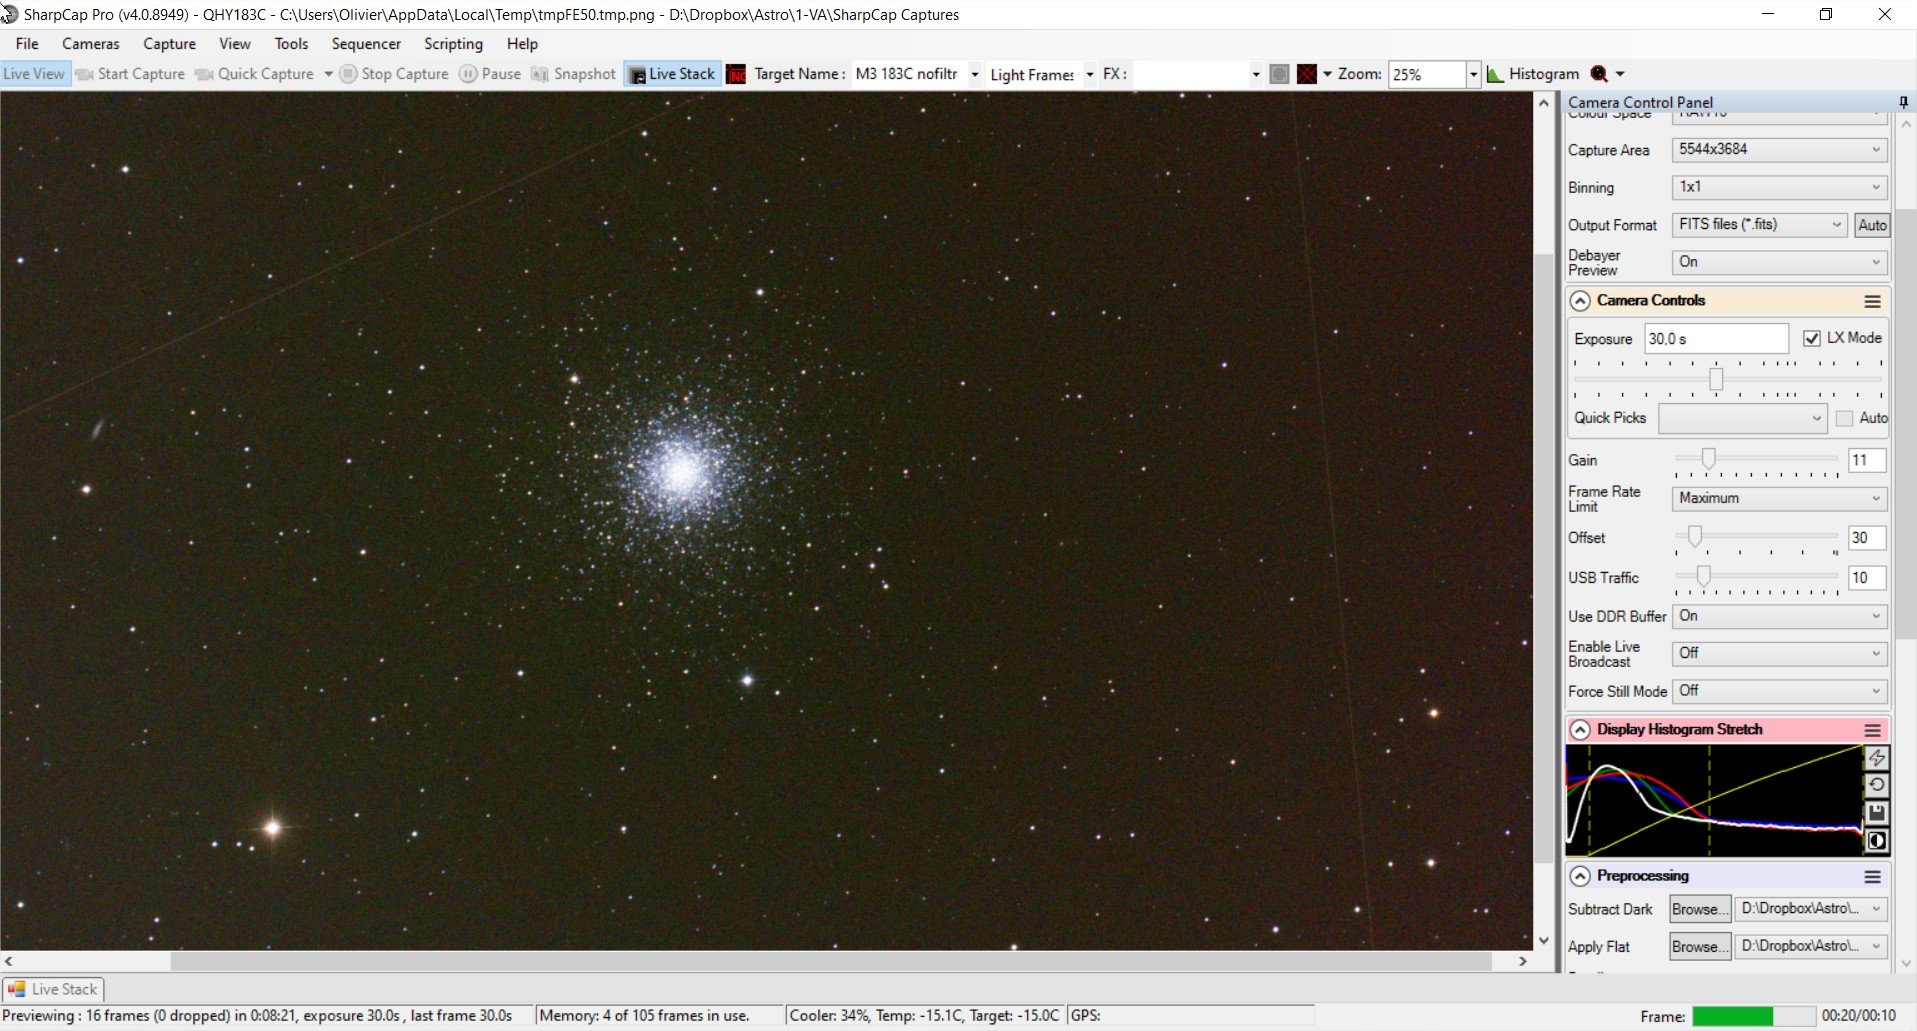Save the stretch using the floppy disk icon
Screen dimensions: 1917x1031
coord(1877,813)
